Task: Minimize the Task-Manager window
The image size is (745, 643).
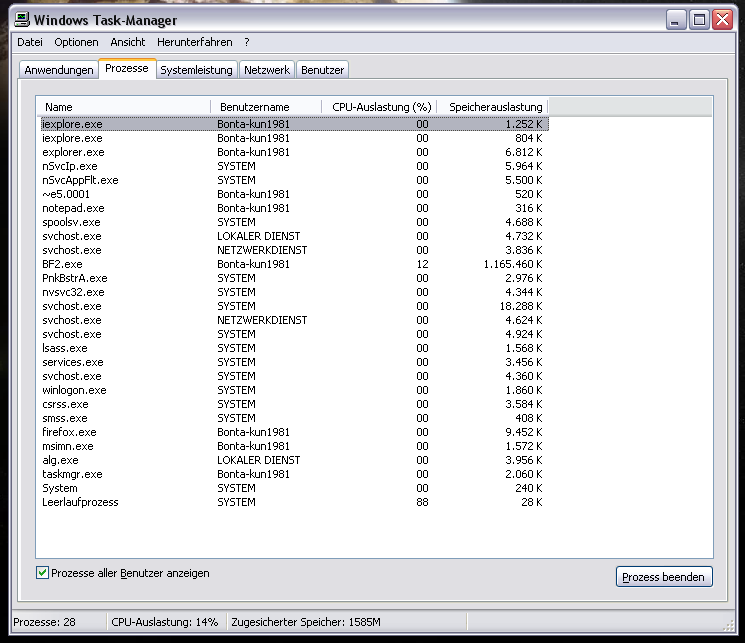Action: pyautogui.click(x=675, y=19)
